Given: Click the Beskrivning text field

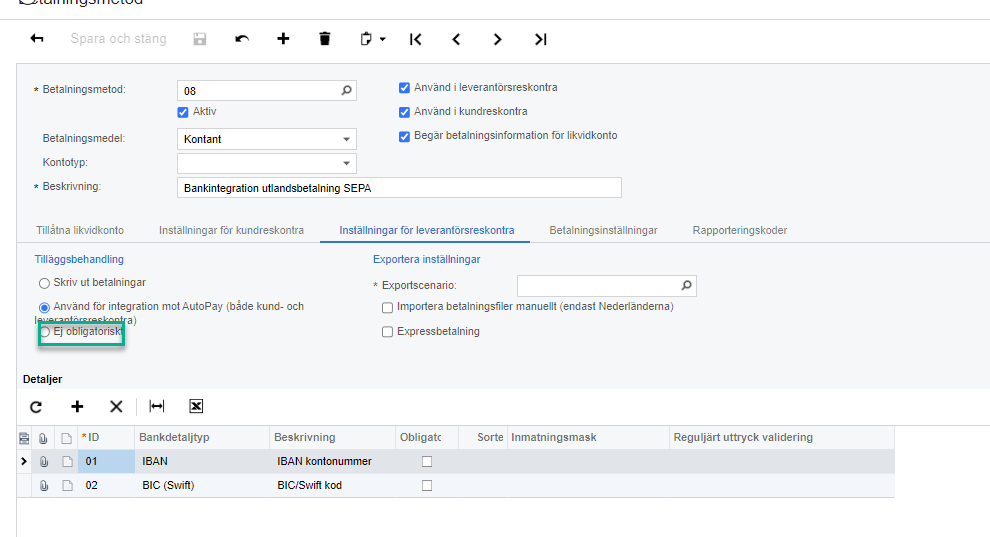Looking at the screenshot, I should click(399, 188).
